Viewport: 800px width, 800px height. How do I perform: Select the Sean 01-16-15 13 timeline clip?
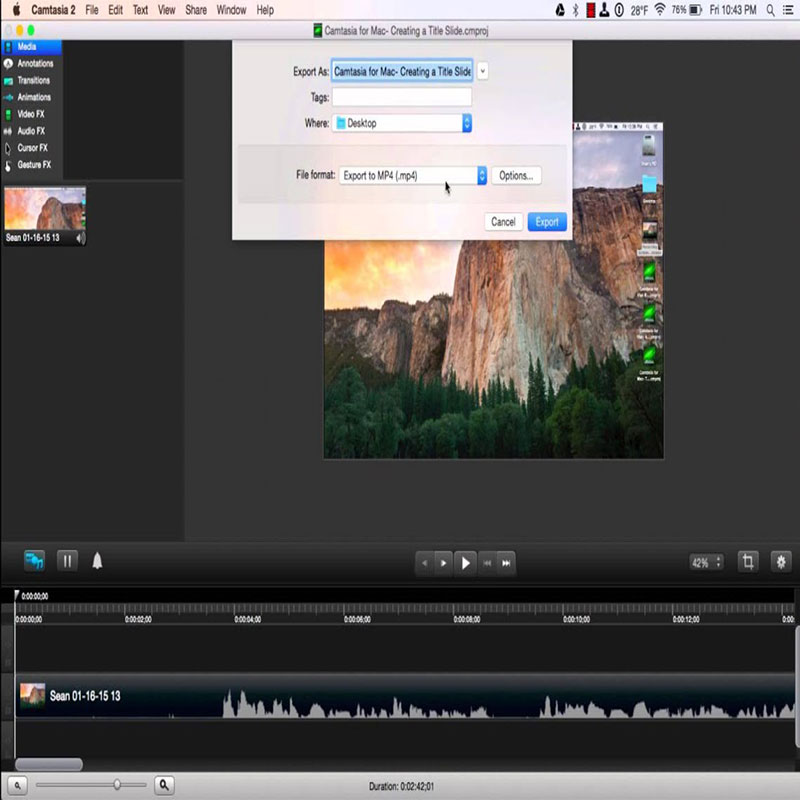405,696
